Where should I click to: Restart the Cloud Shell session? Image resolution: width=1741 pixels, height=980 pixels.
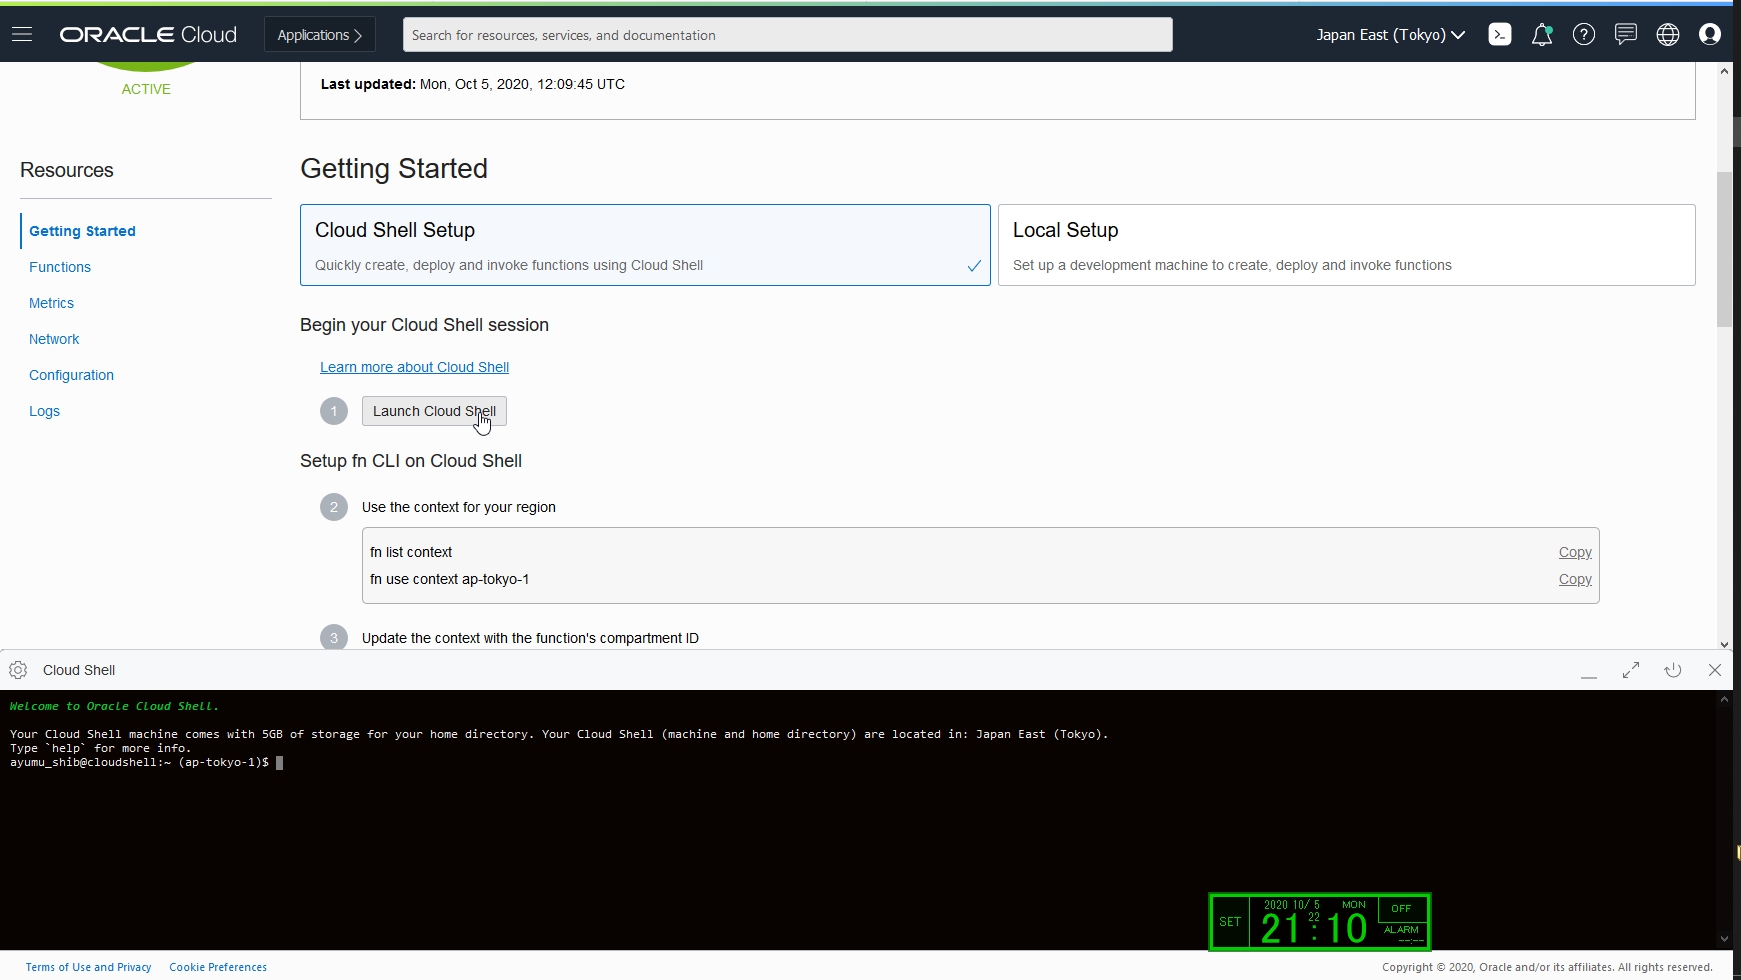[x=1673, y=670]
